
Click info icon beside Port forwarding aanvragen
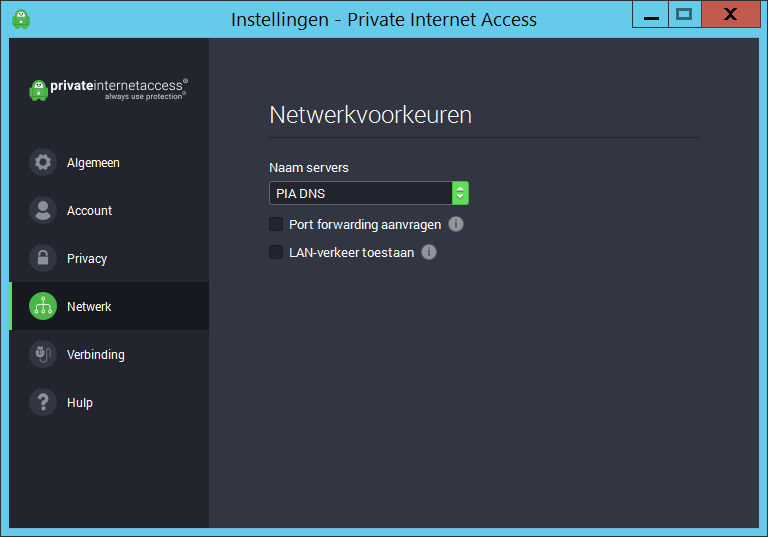coord(456,224)
